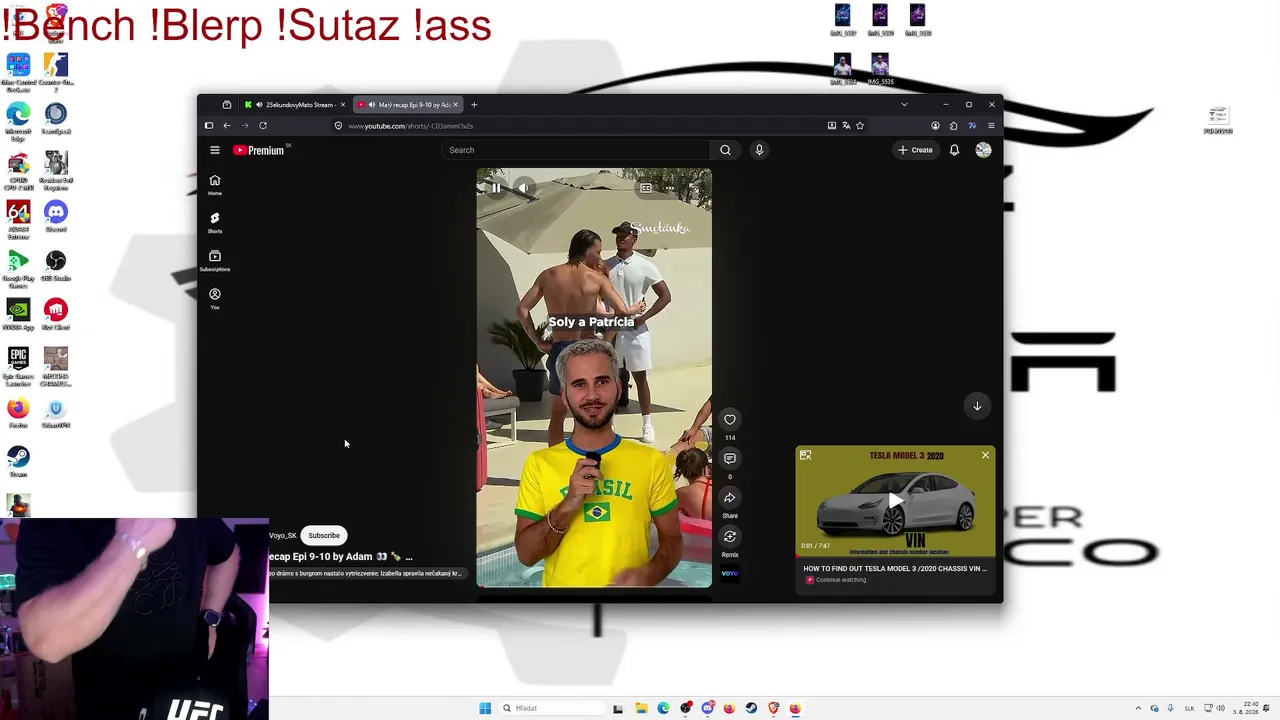Mute the 2SekundovyMato Stream tab audio
1280x720 pixels.
point(259,105)
